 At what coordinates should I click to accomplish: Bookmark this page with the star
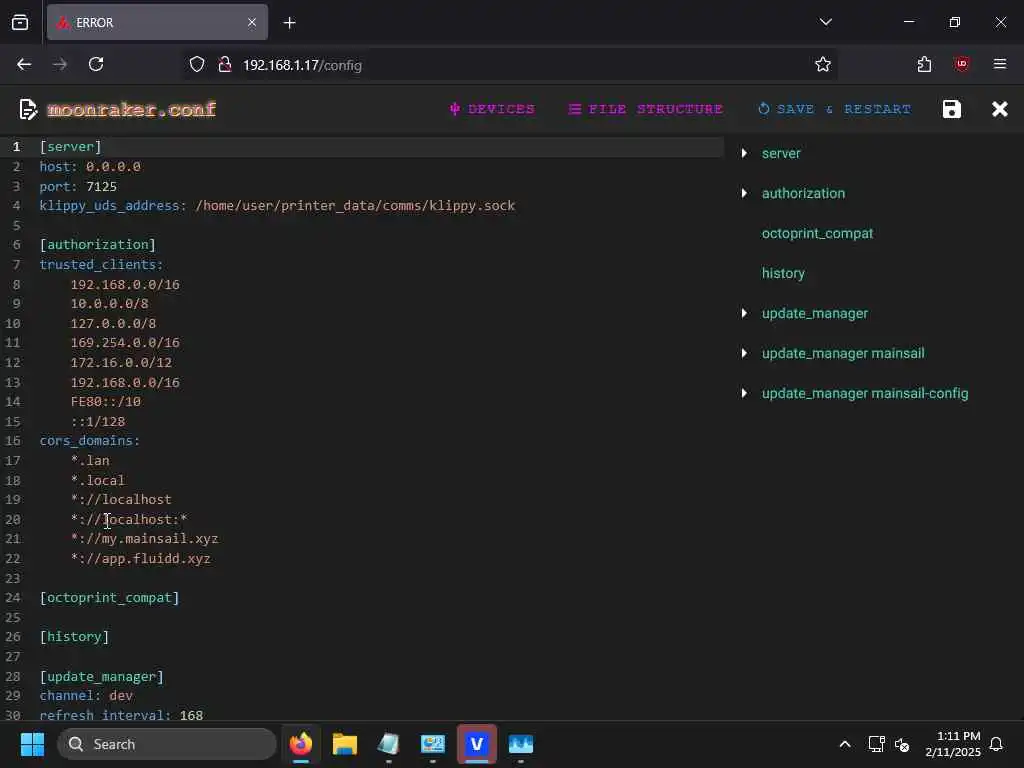pyautogui.click(x=823, y=64)
